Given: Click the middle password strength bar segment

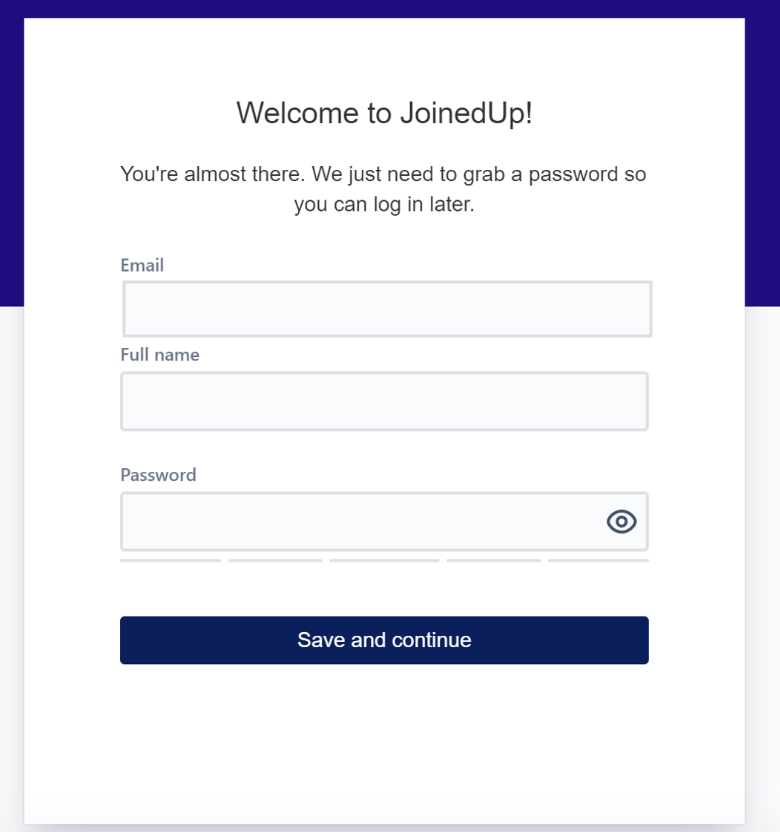Looking at the screenshot, I should click(384, 561).
